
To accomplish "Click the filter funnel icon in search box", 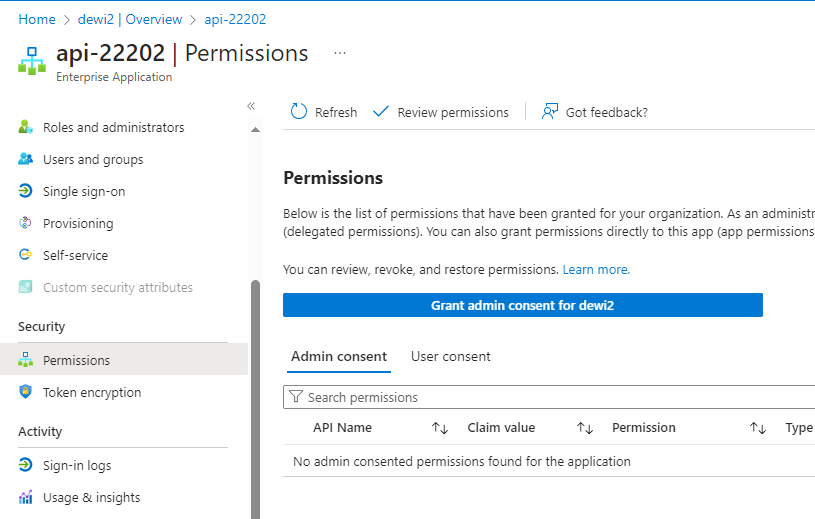I will coord(295,397).
